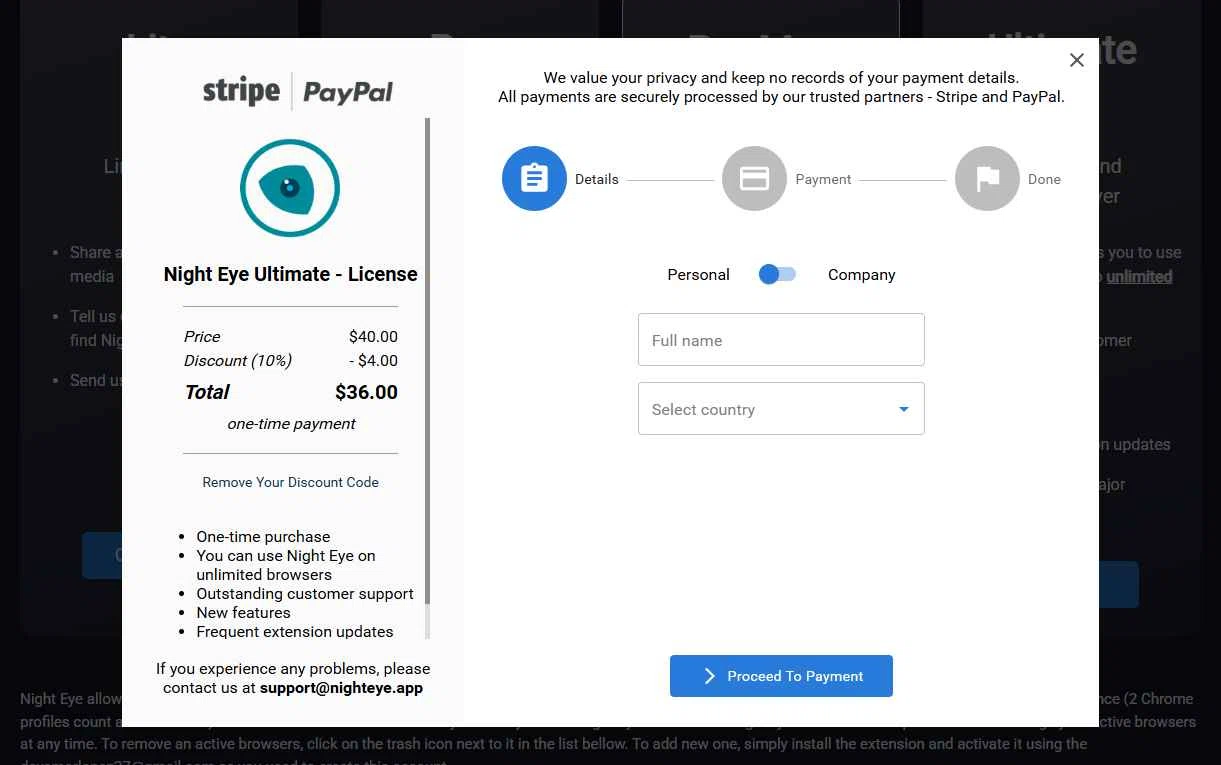Click the Done flag step icon
The height and width of the screenshot is (765, 1221).
pyautogui.click(x=987, y=179)
